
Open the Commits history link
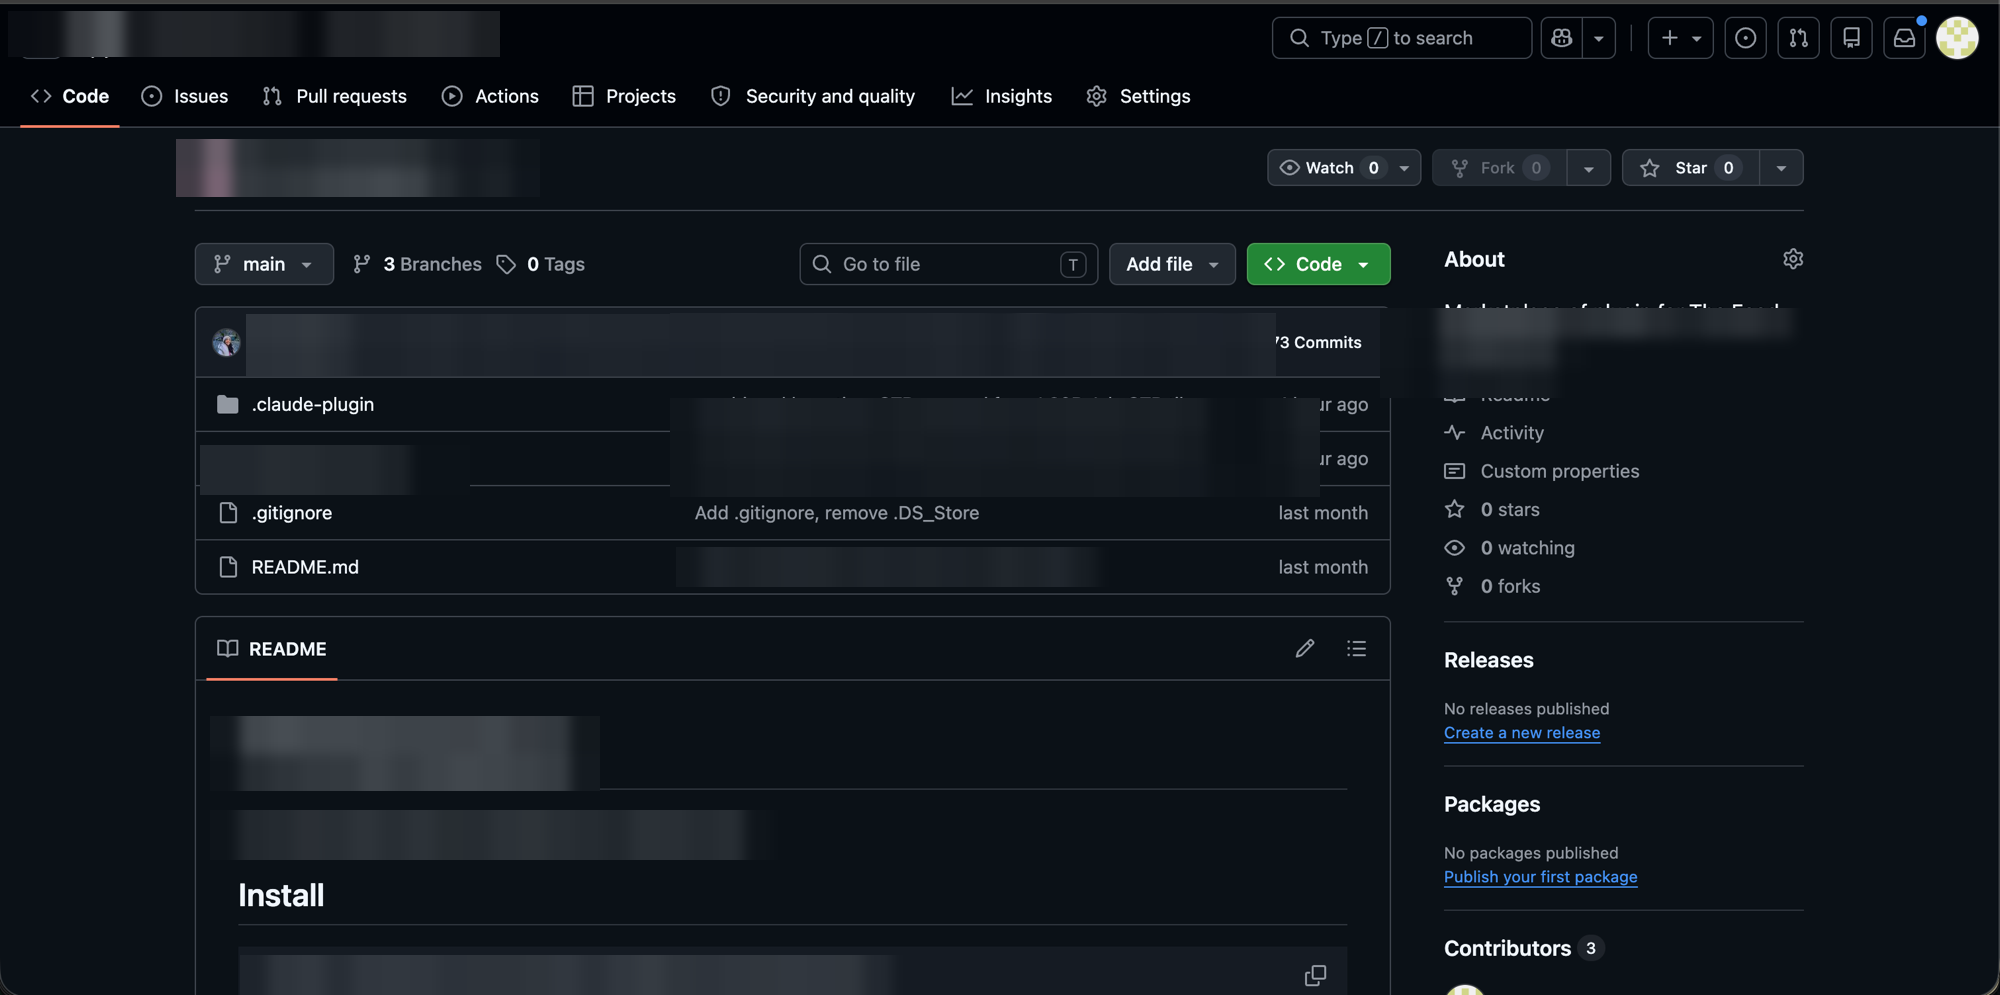1318,342
